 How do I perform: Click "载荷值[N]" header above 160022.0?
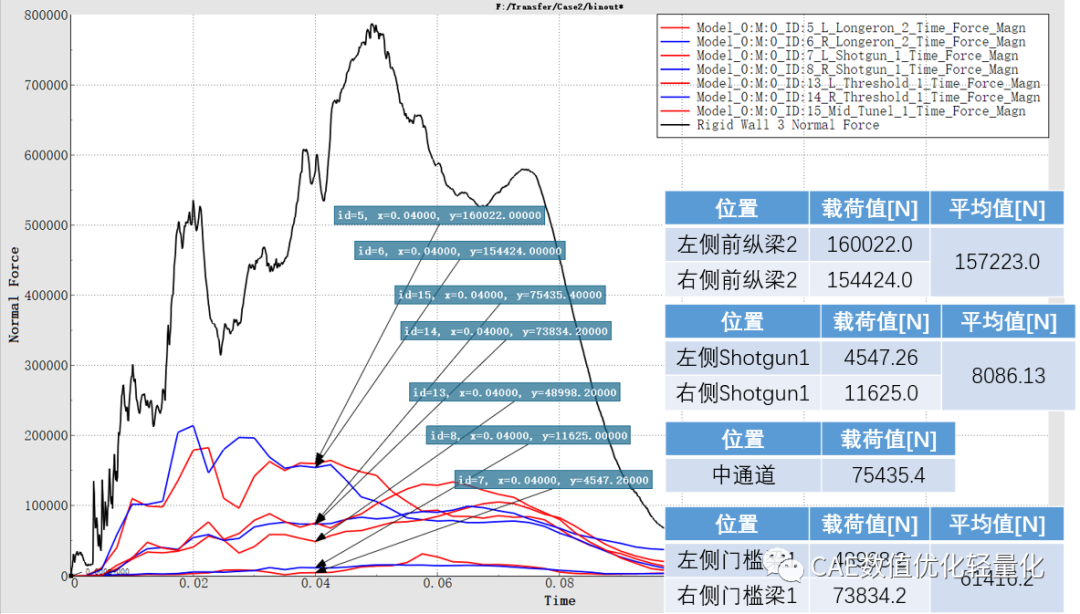click(869, 209)
